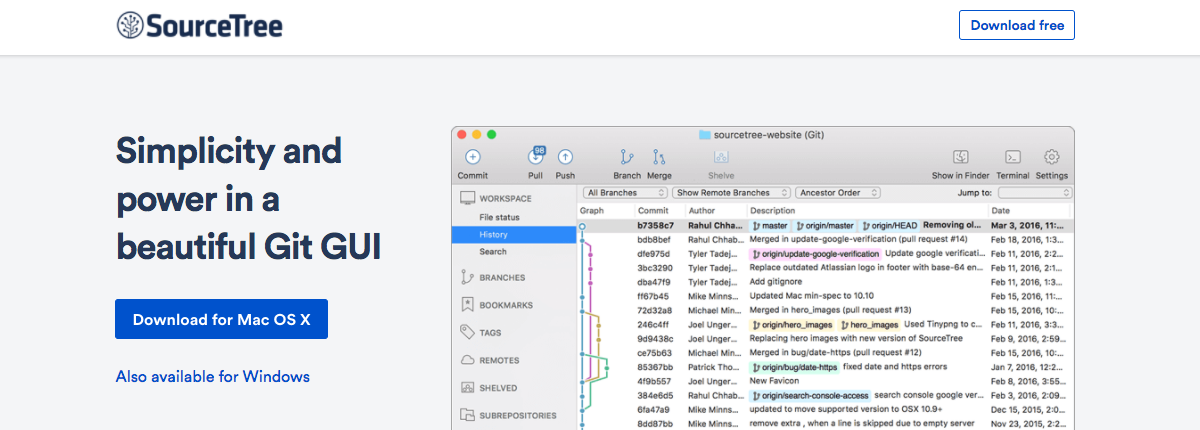Open Terminal from the toolbar
This screenshot has width=1200, height=430.
1013,157
